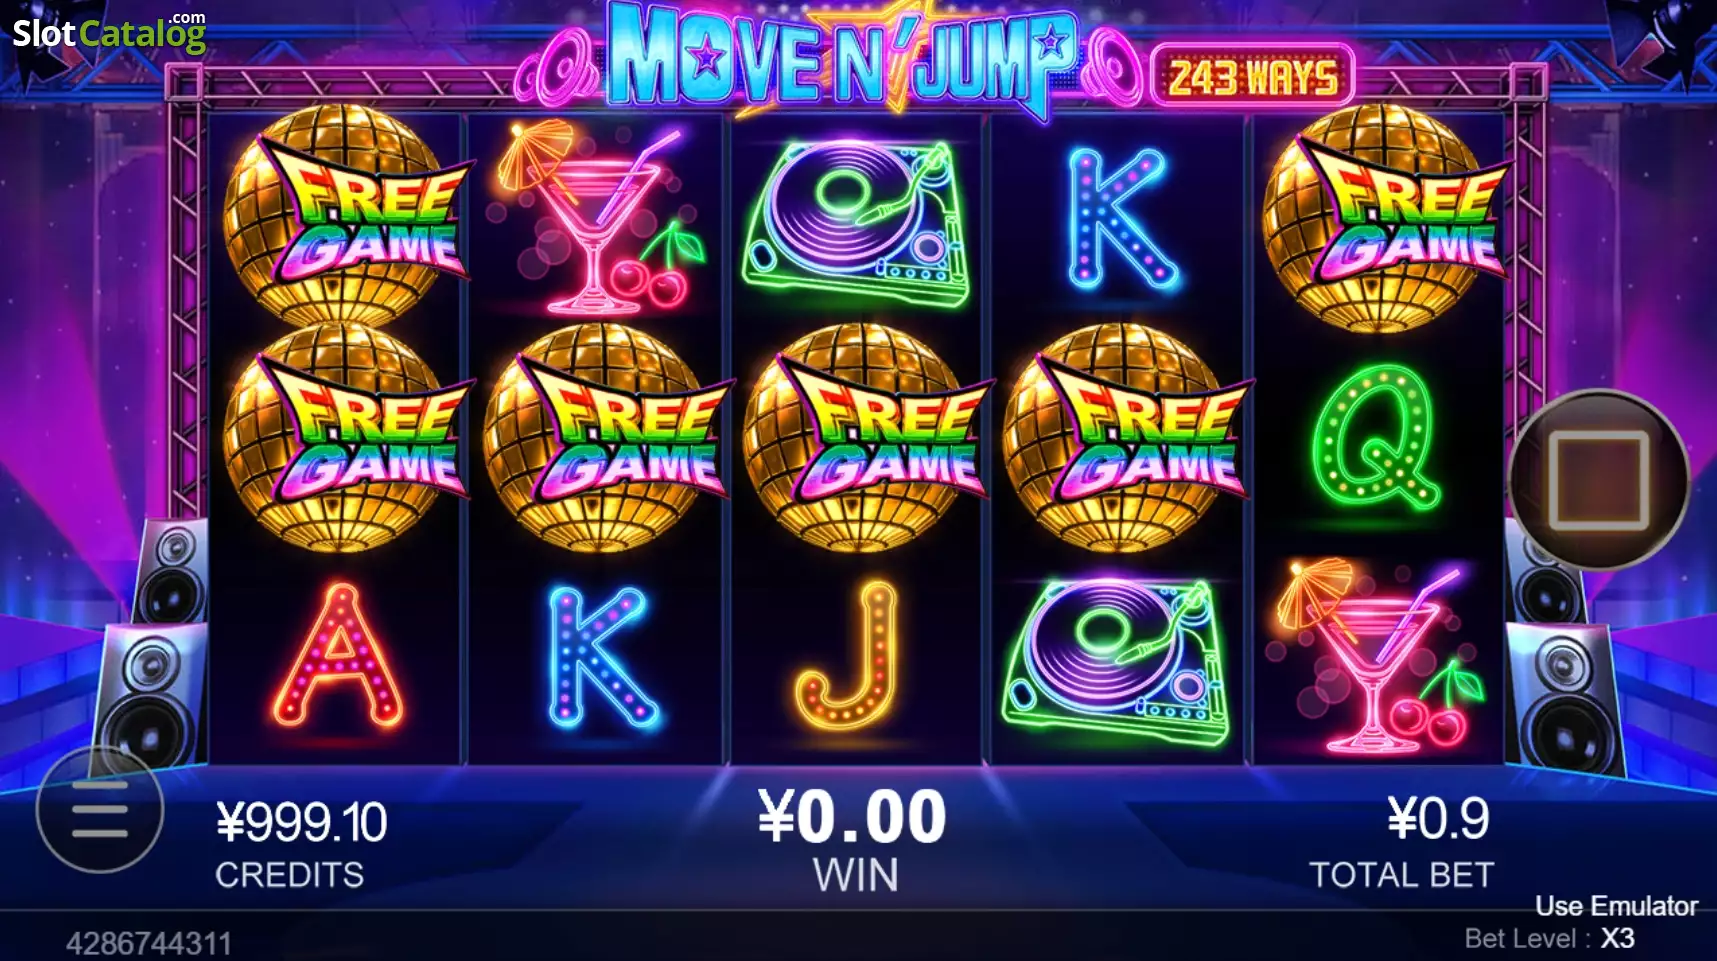Click the blue K symbol in the fourth reel

point(1120,220)
